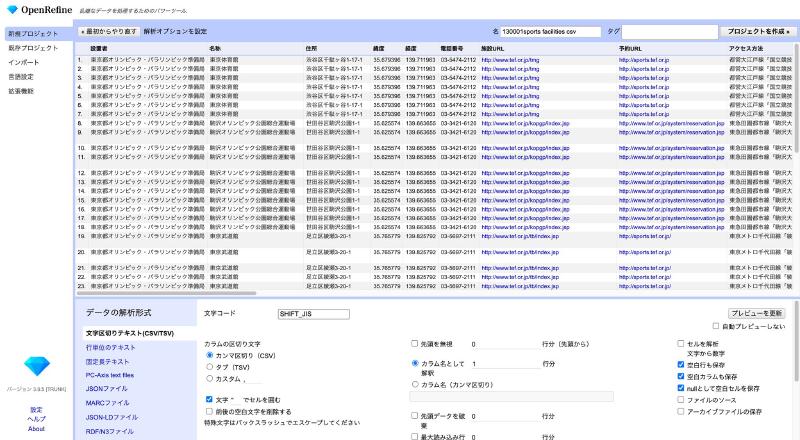Choose タブ (TSV) separator
Image resolution: width=800 pixels, height=440 pixels.
click(x=210, y=366)
